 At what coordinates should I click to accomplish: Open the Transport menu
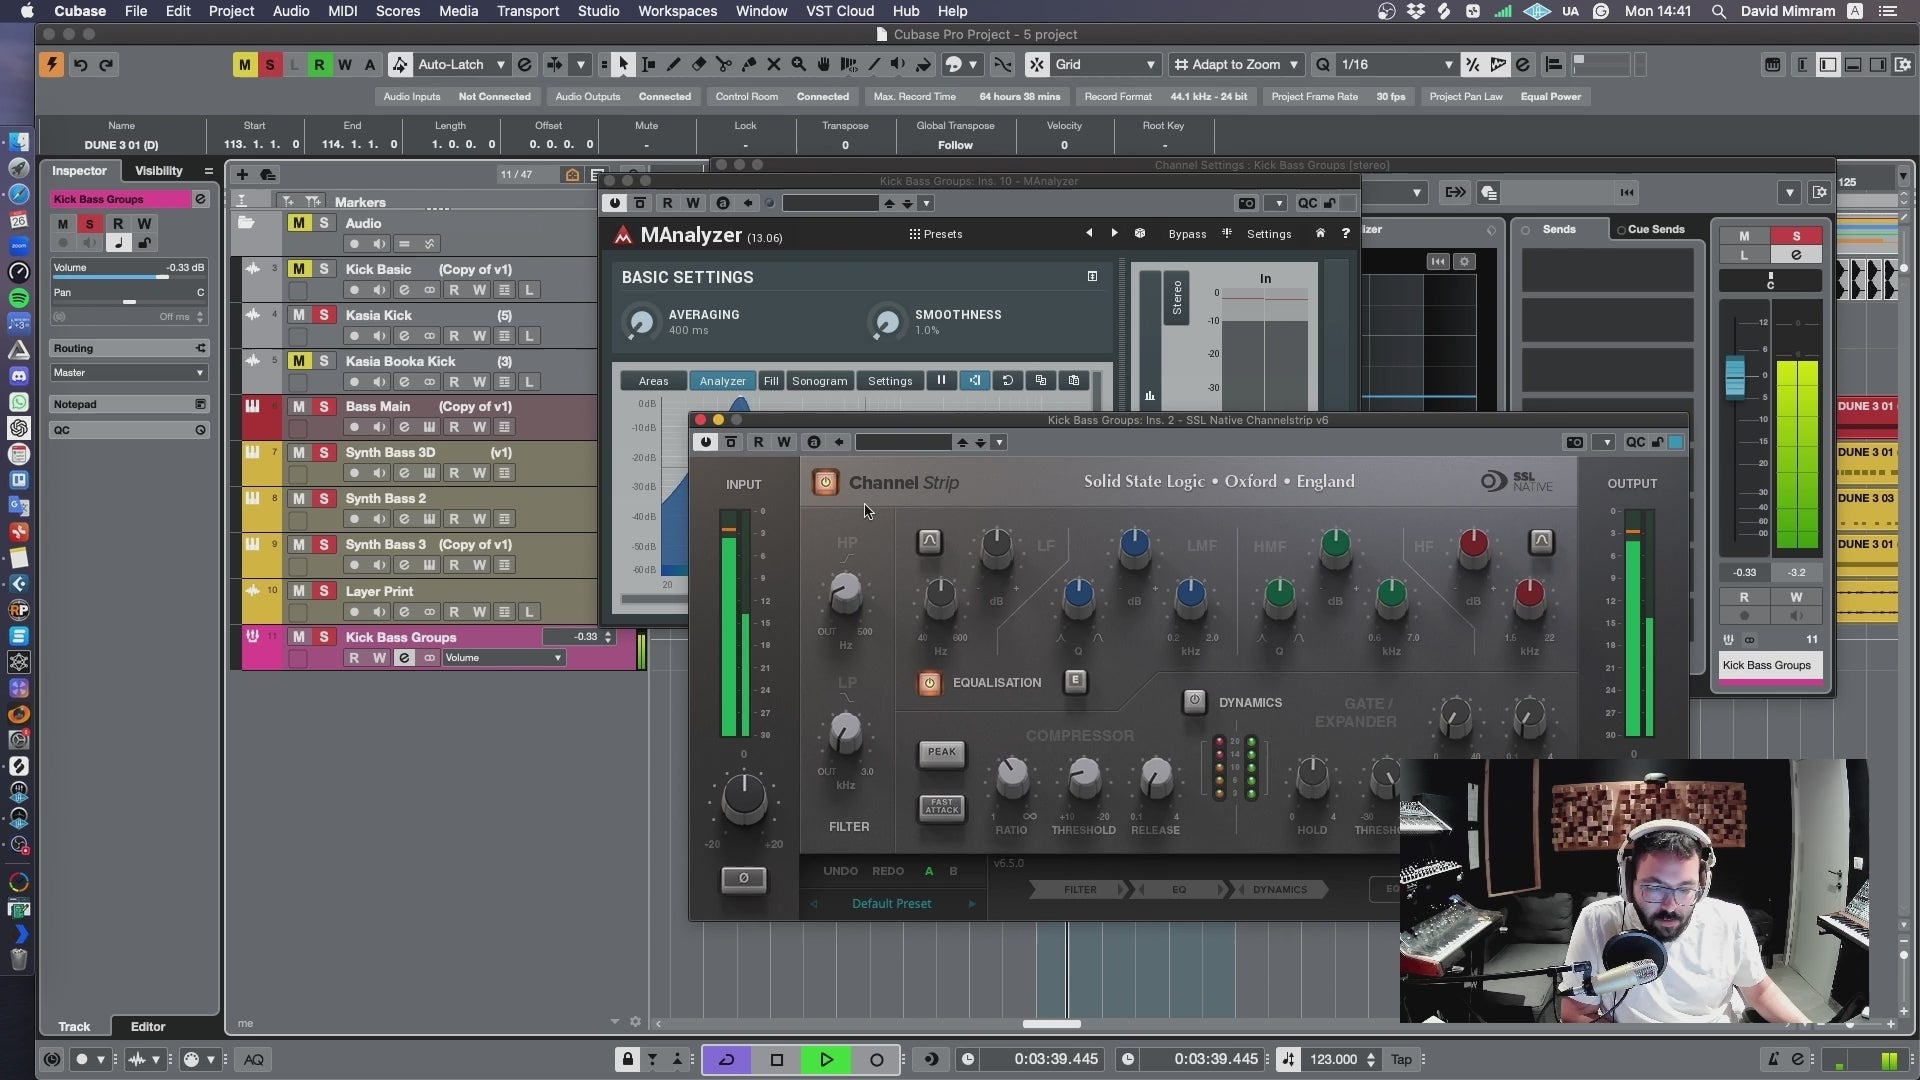[x=527, y=11]
